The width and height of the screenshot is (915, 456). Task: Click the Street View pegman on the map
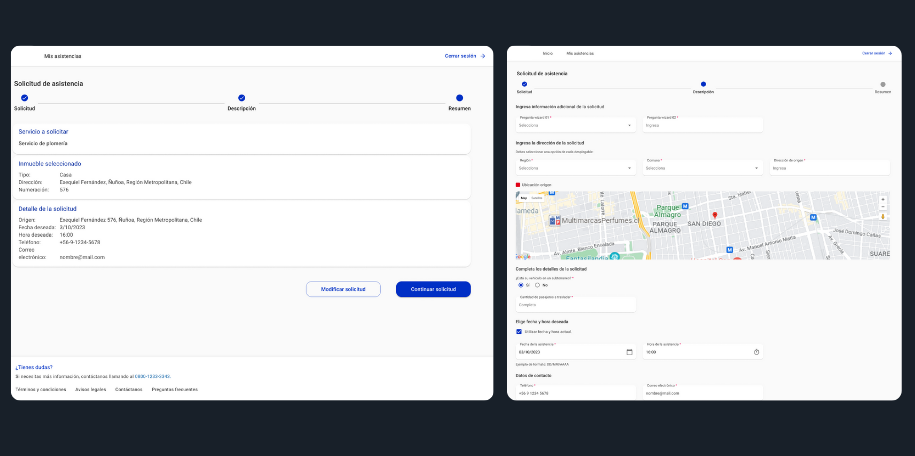[883, 216]
